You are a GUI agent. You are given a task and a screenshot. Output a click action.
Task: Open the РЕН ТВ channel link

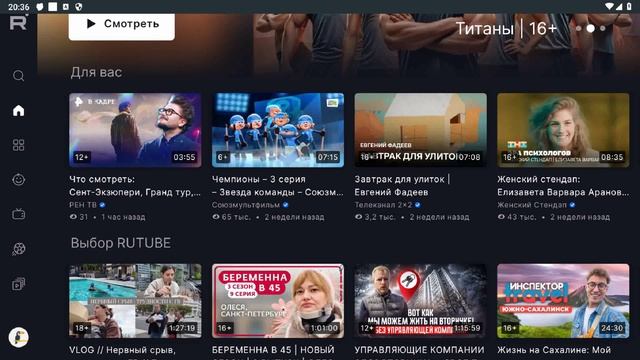[83, 205]
